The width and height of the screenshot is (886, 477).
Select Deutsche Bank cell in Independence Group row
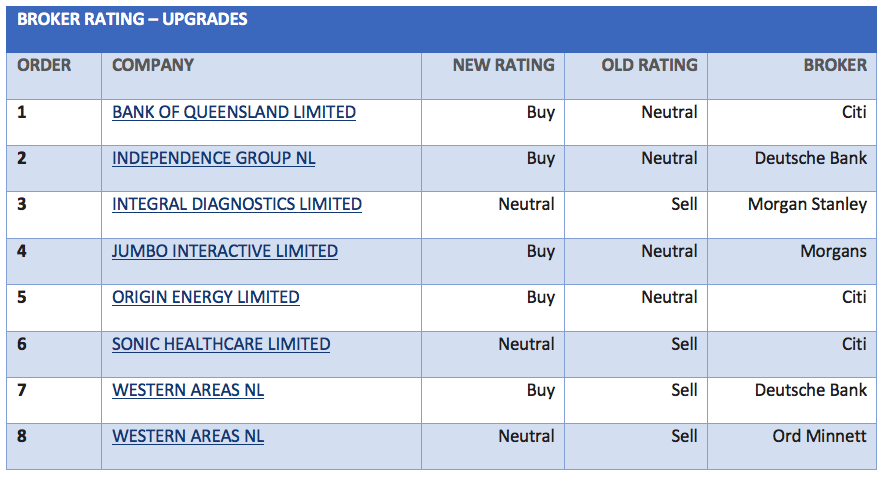(811, 158)
